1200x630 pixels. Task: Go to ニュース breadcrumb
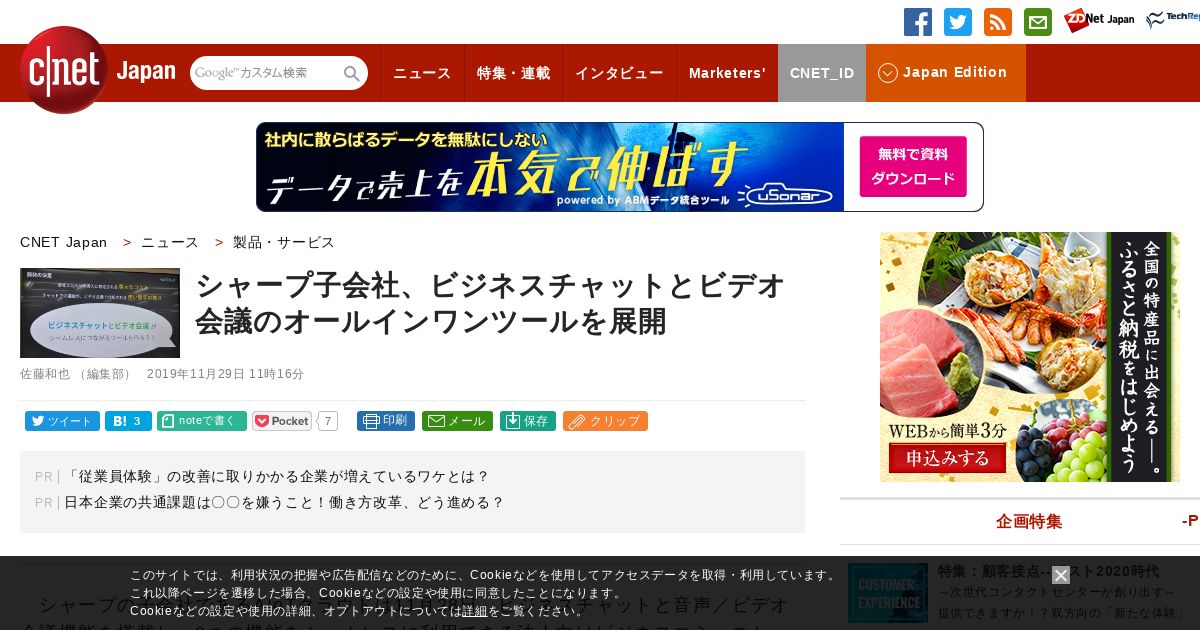[170, 242]
